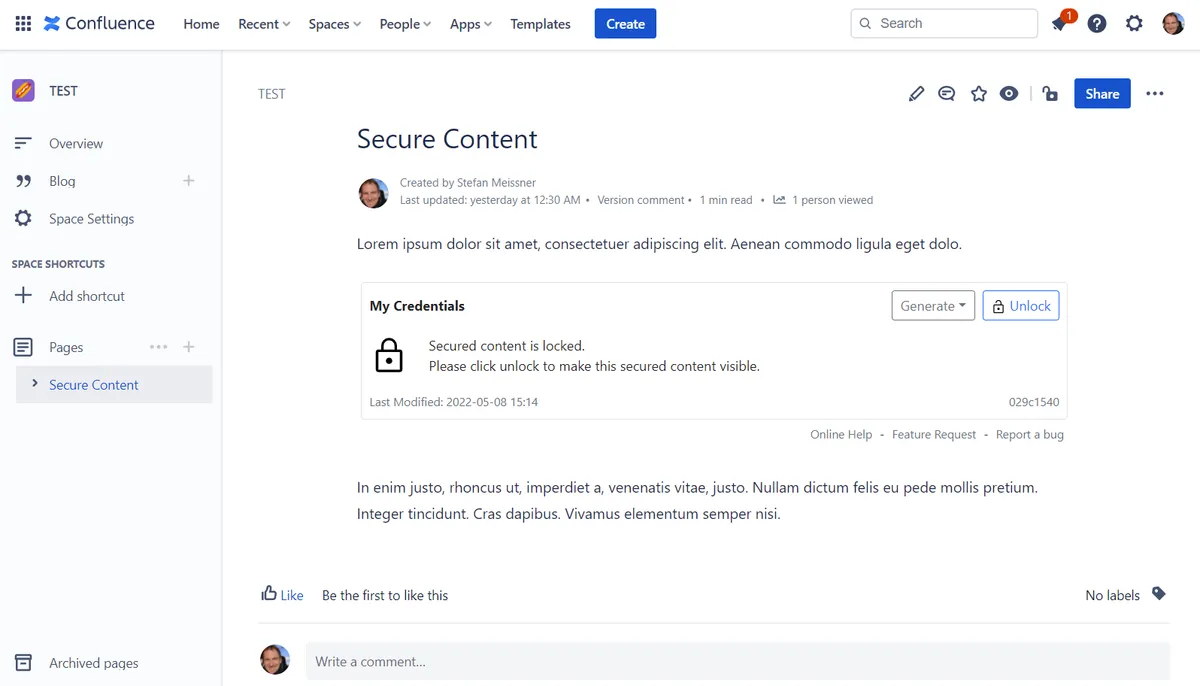Open the Apps dropdown menu
This screenshot has height=686, width=1200.
click(471, 24)
